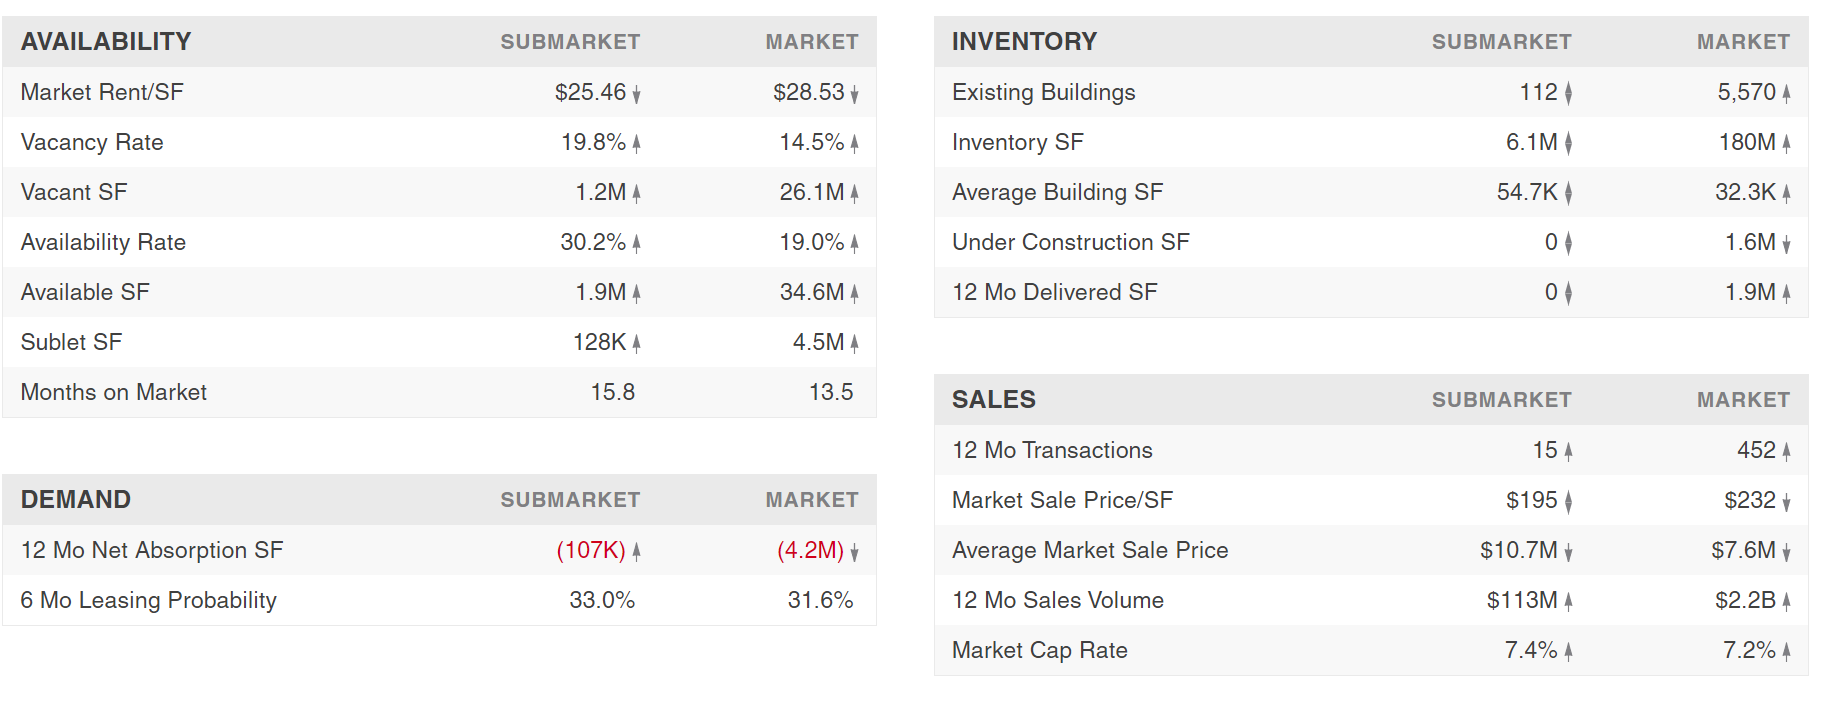Click the arrow next to 7.2% market cap rate

pos(1786,652)
